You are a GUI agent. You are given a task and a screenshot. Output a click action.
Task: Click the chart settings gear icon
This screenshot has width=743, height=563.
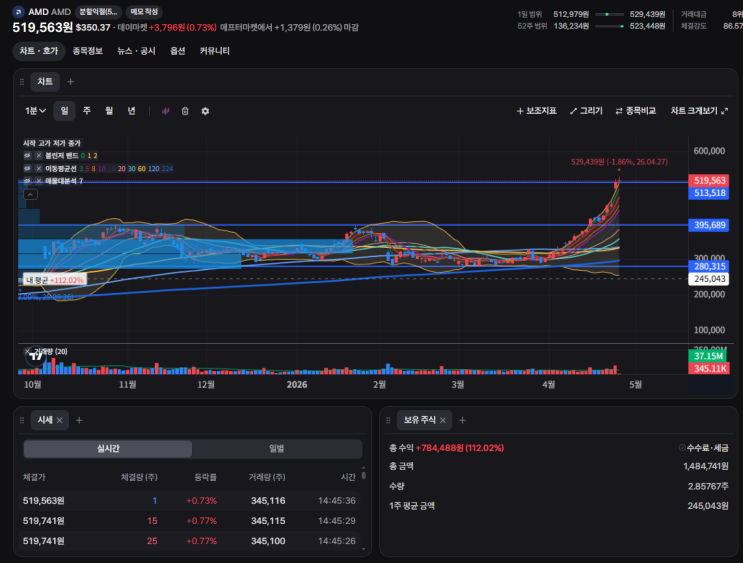coord(205,111)
